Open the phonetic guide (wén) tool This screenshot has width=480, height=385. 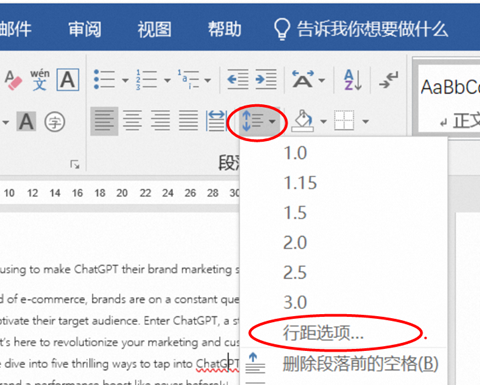coord(40,80)
